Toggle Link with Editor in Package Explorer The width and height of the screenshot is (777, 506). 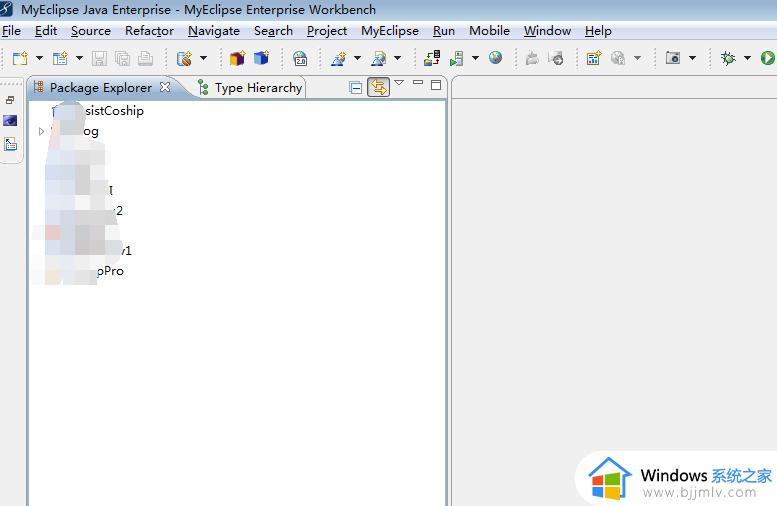click(x=379, y=87)
